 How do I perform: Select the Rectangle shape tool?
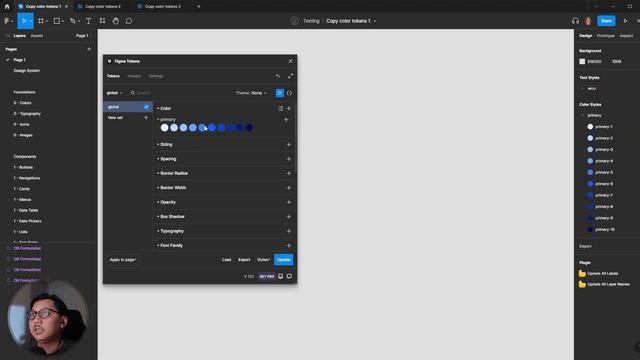[57, 21]
